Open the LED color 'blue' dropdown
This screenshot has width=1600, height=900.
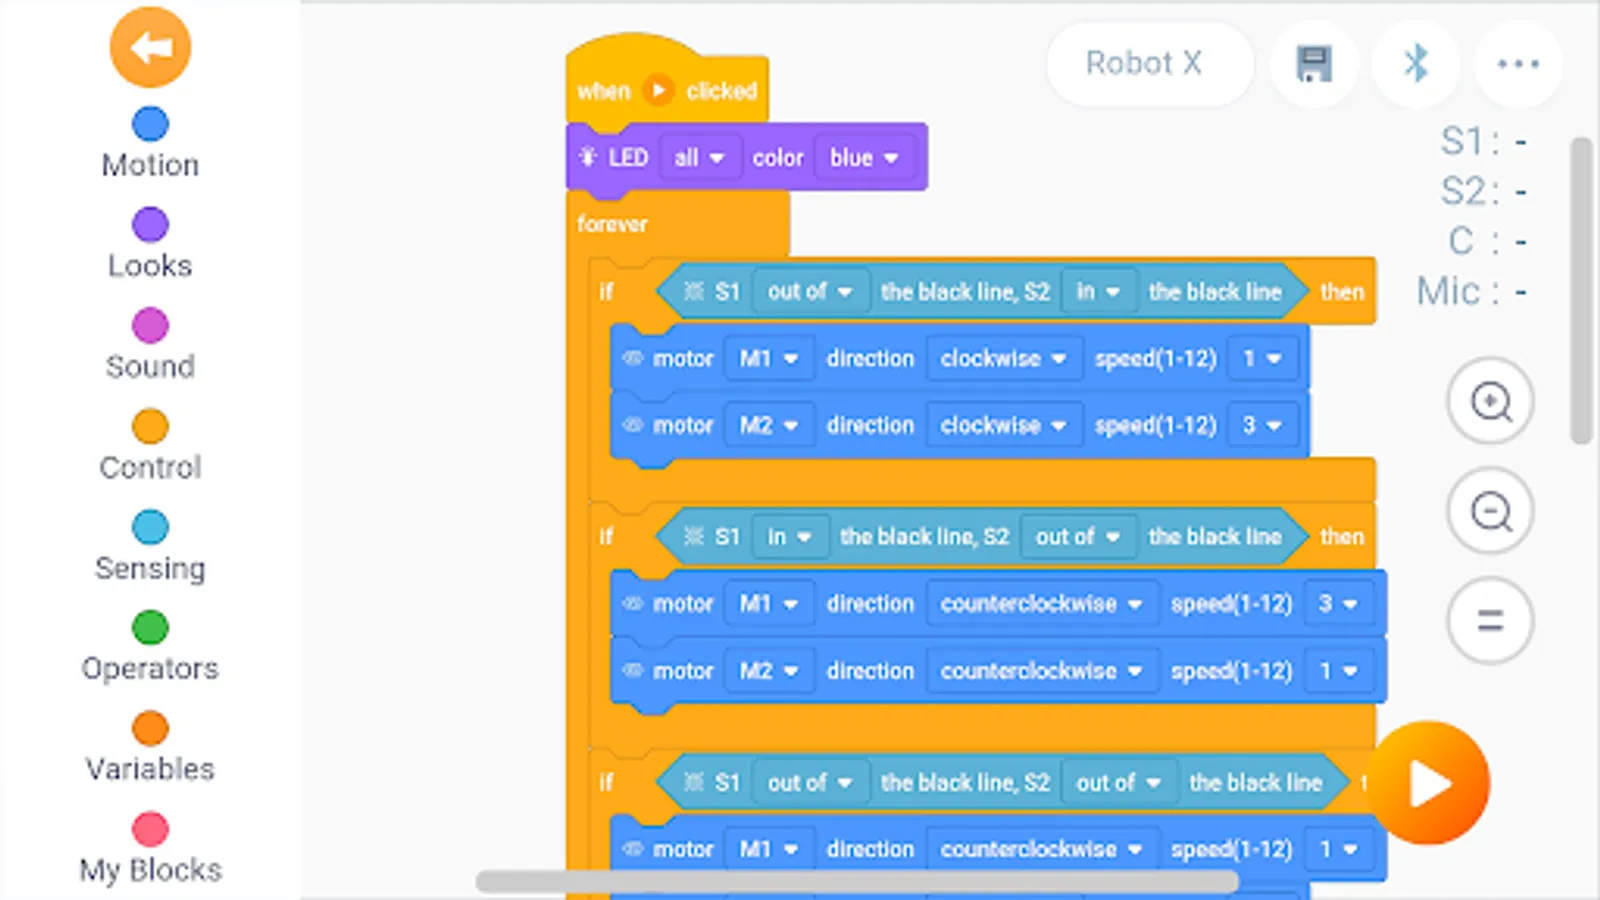(x=864, y=158)
